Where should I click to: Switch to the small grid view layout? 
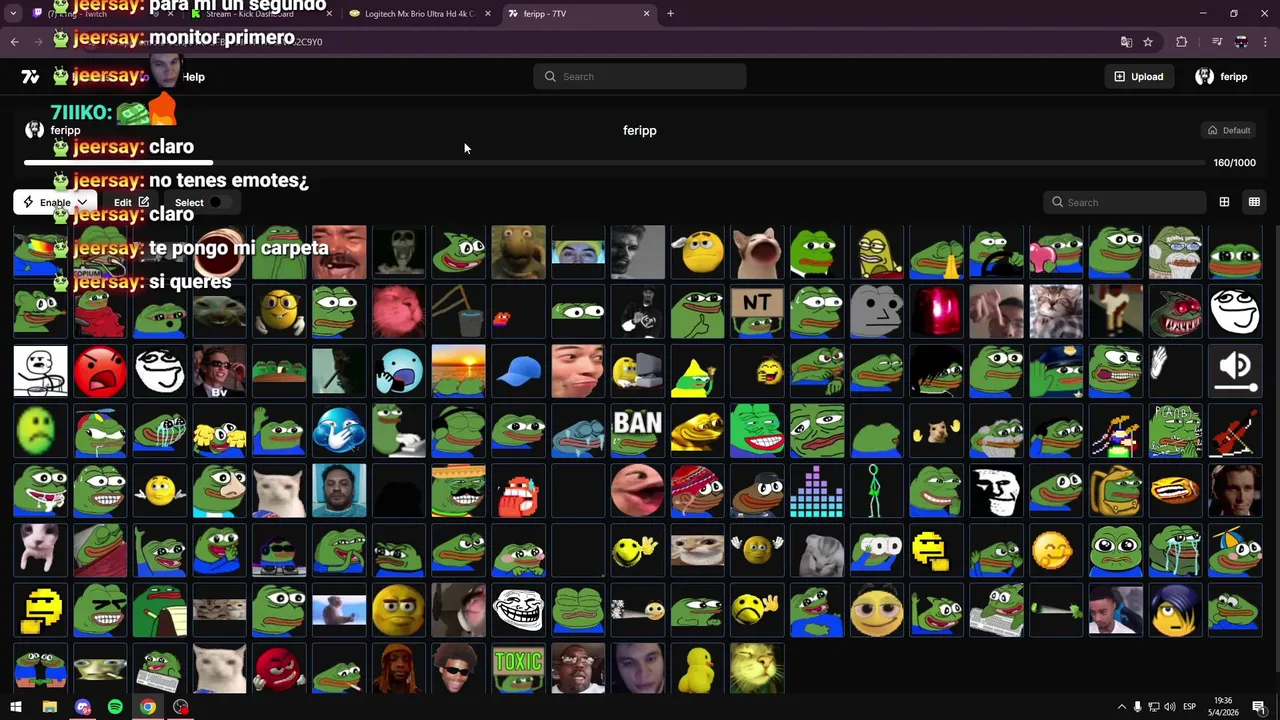pos(1224,202)
